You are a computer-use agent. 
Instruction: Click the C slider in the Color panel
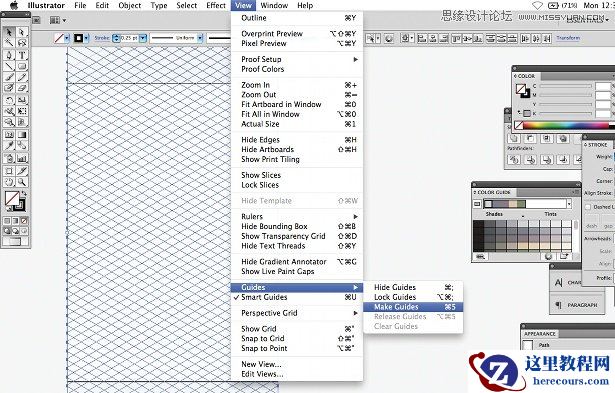pos(566,86)
